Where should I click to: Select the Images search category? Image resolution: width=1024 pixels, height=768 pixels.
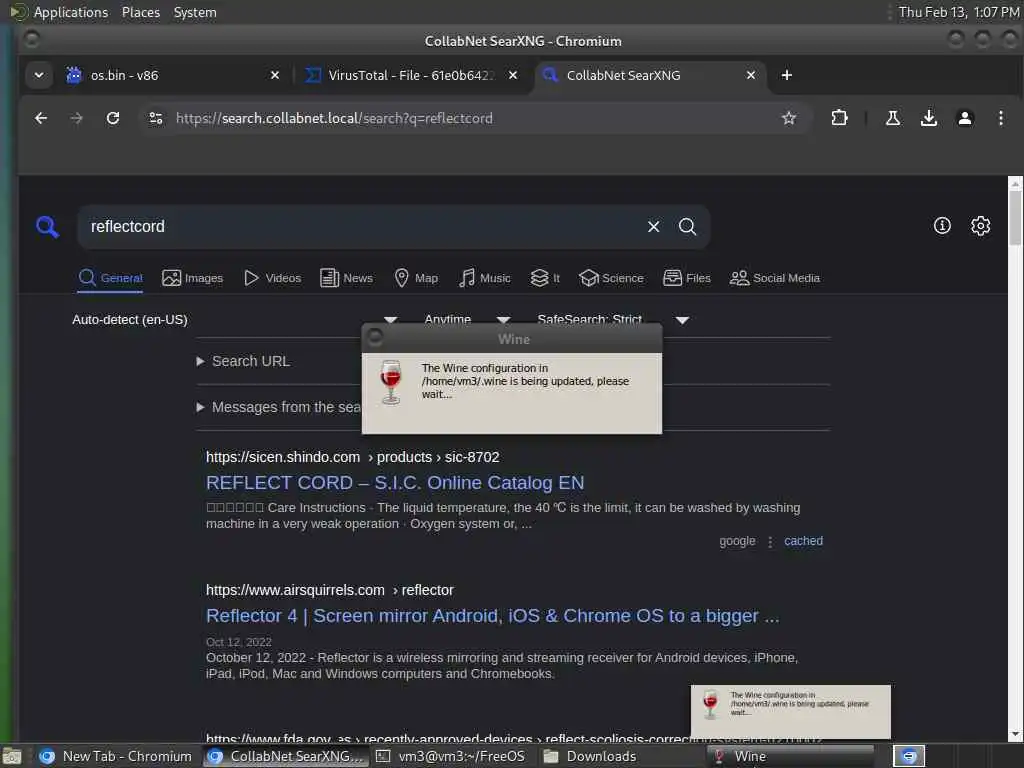point(193,278)
